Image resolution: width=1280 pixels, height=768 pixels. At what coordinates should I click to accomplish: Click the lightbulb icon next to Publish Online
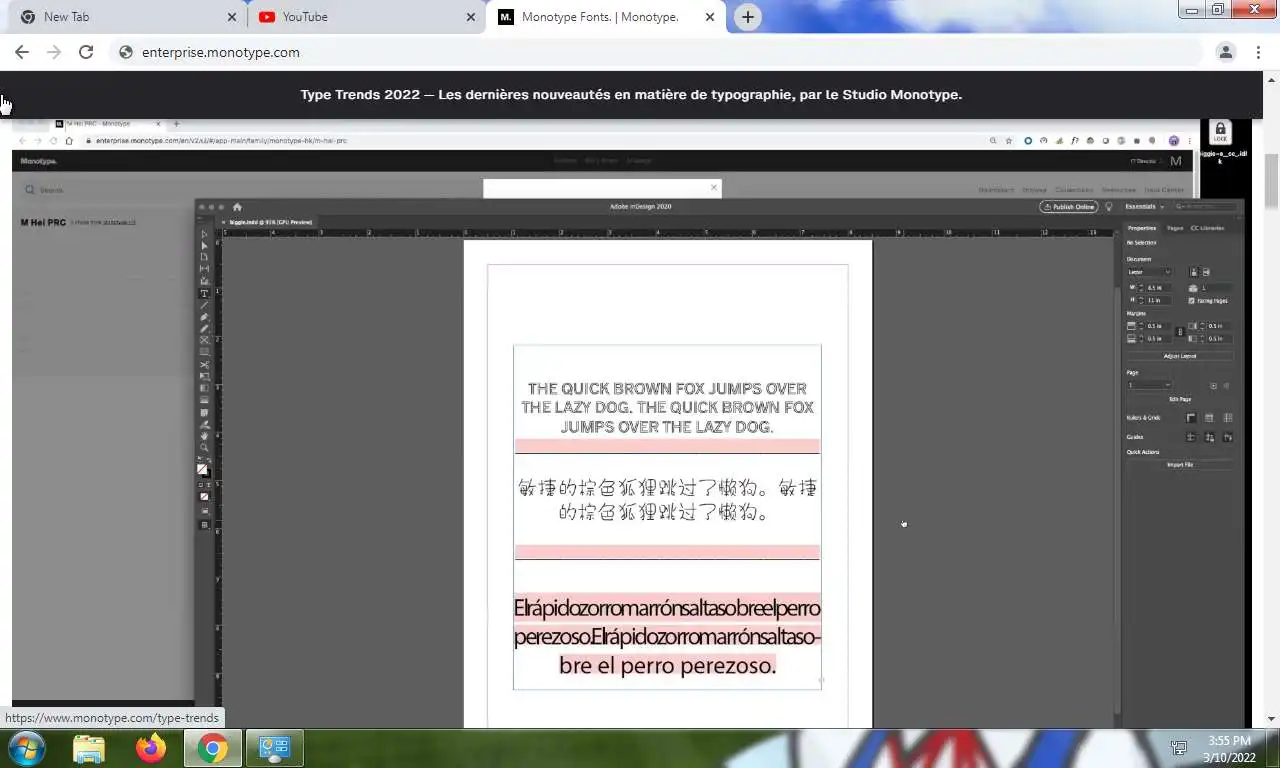pyautogui.click(x=1109, y=207)
